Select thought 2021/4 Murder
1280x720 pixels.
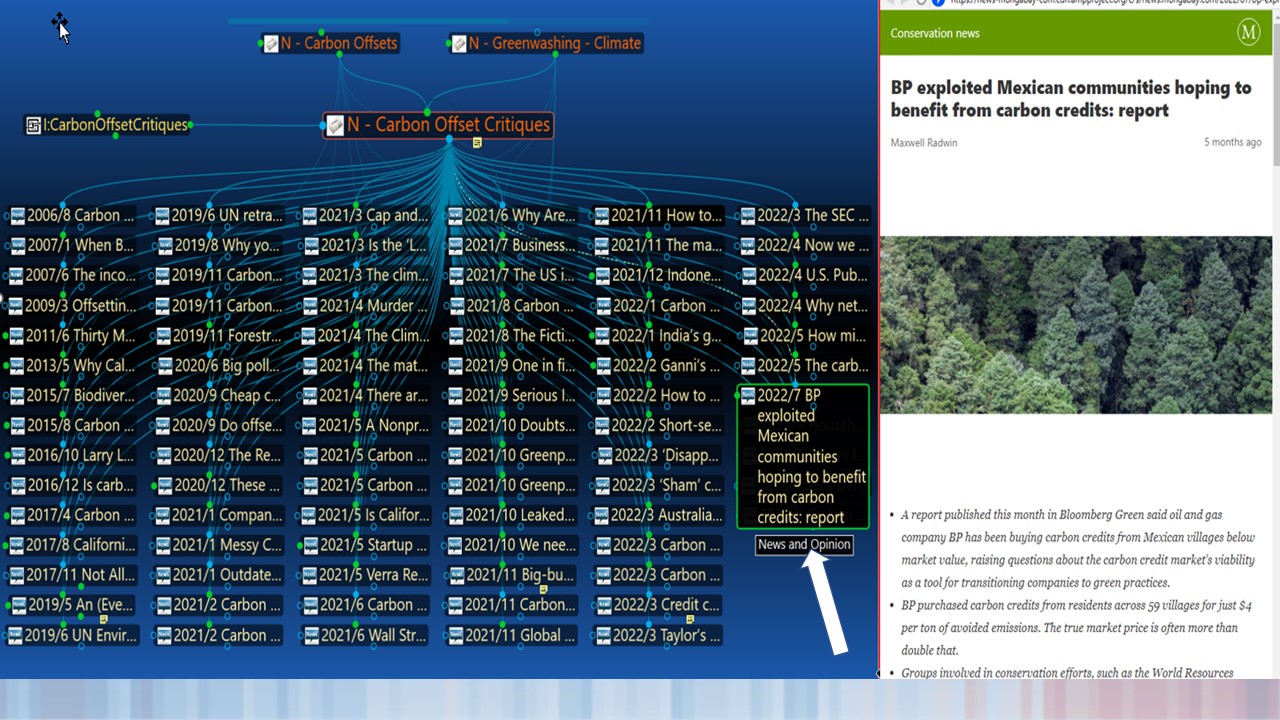(x=366, y=306)
